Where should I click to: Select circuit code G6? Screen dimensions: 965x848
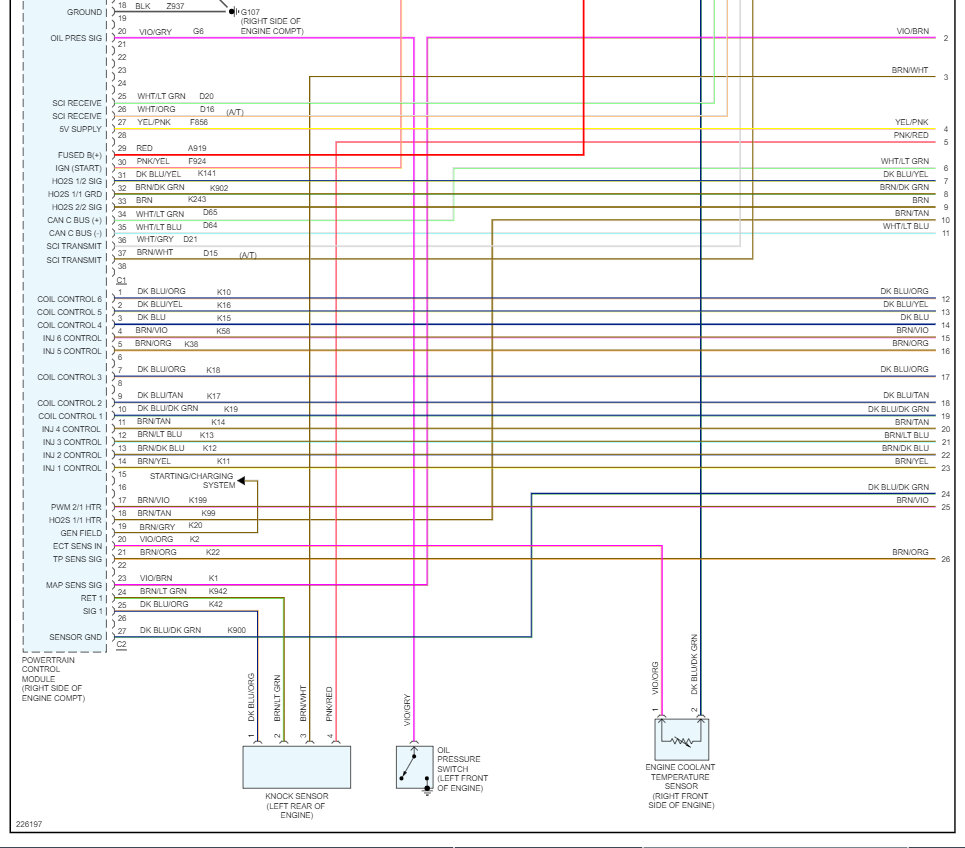(x=198, y=31)
